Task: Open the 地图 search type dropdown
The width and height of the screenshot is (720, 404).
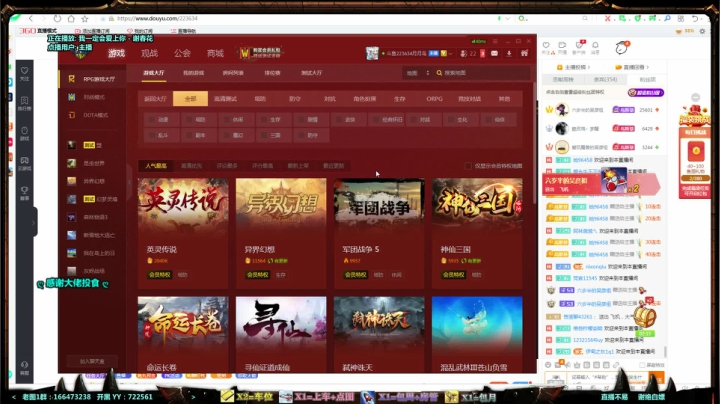Action: click(417, 73)
